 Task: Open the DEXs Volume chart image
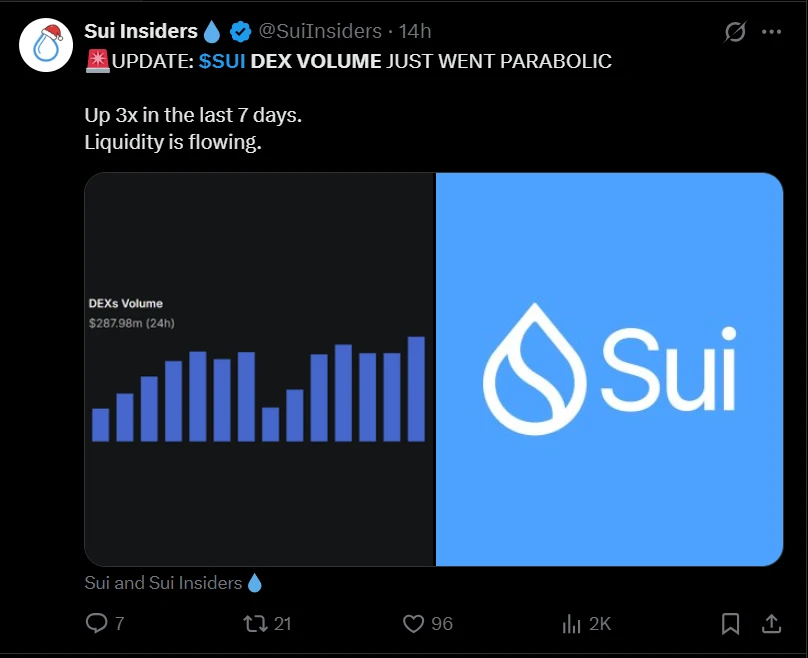pyautogui.click(x=258, y=368)
